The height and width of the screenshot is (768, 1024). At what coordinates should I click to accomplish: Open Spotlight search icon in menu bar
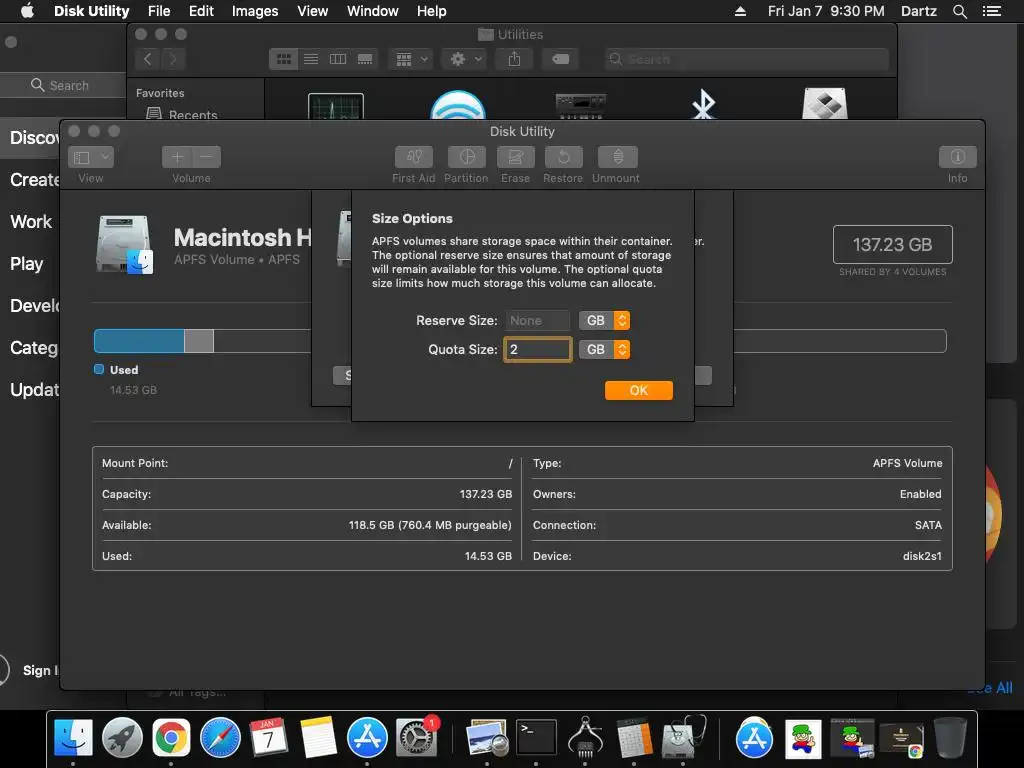click(959, 11)
